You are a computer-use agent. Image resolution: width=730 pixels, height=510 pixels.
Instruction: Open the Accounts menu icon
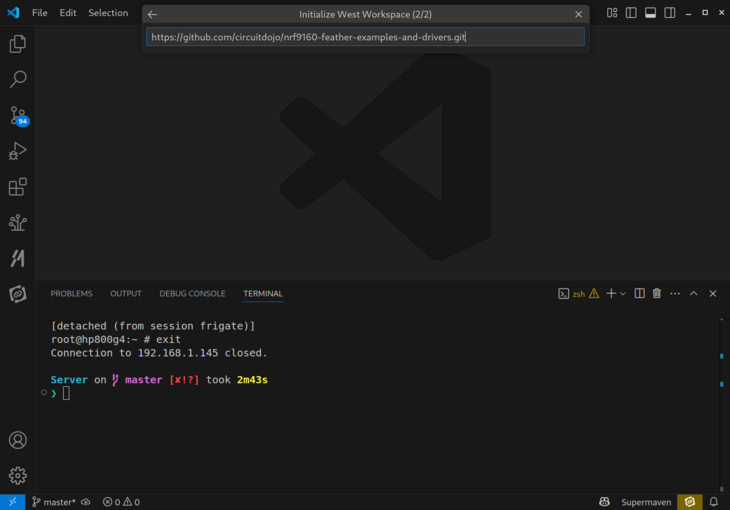18,440
